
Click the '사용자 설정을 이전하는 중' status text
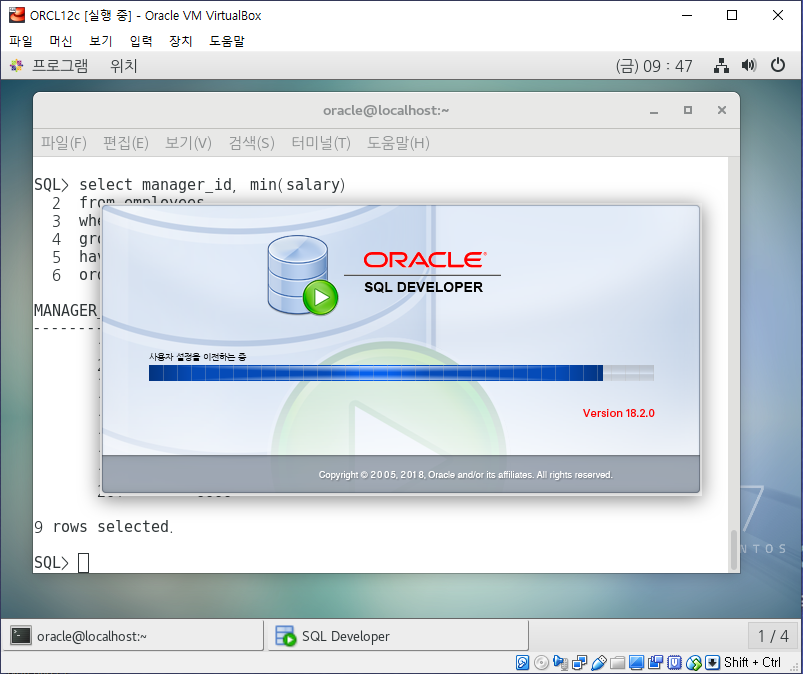198,357
